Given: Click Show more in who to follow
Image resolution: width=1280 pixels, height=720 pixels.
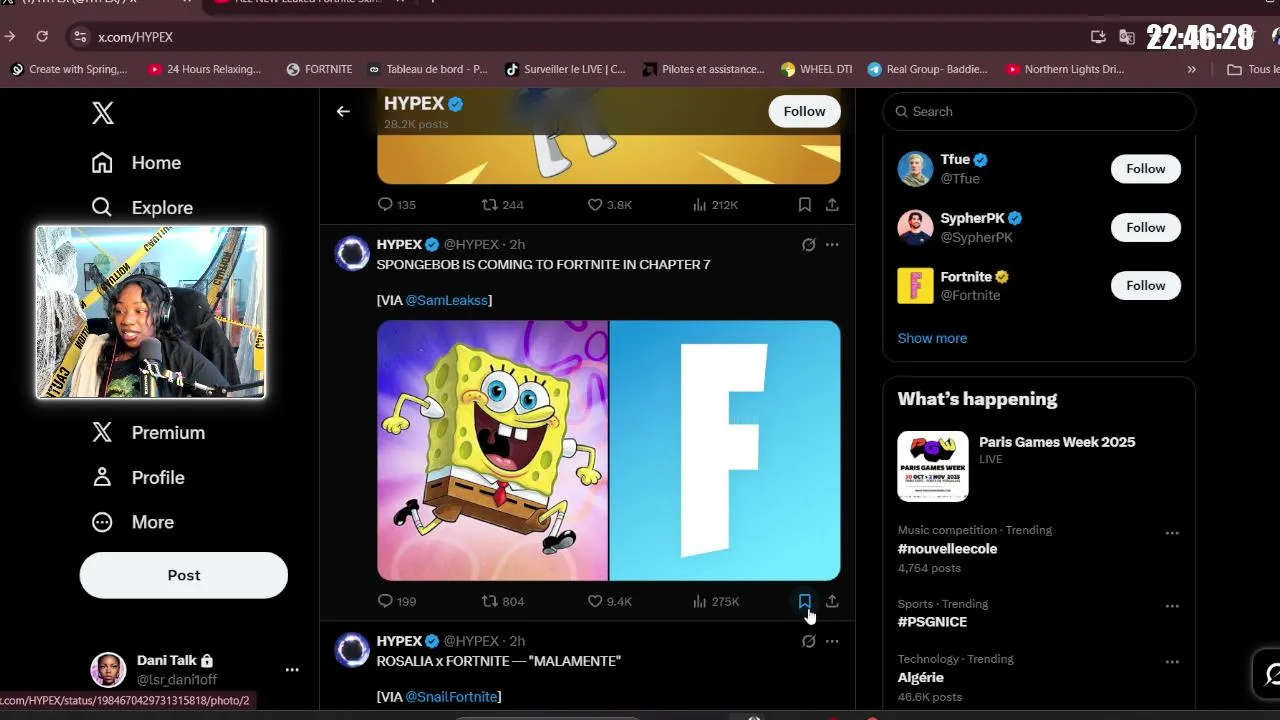Looking at the screenshot, I should [x=932, y=338].
